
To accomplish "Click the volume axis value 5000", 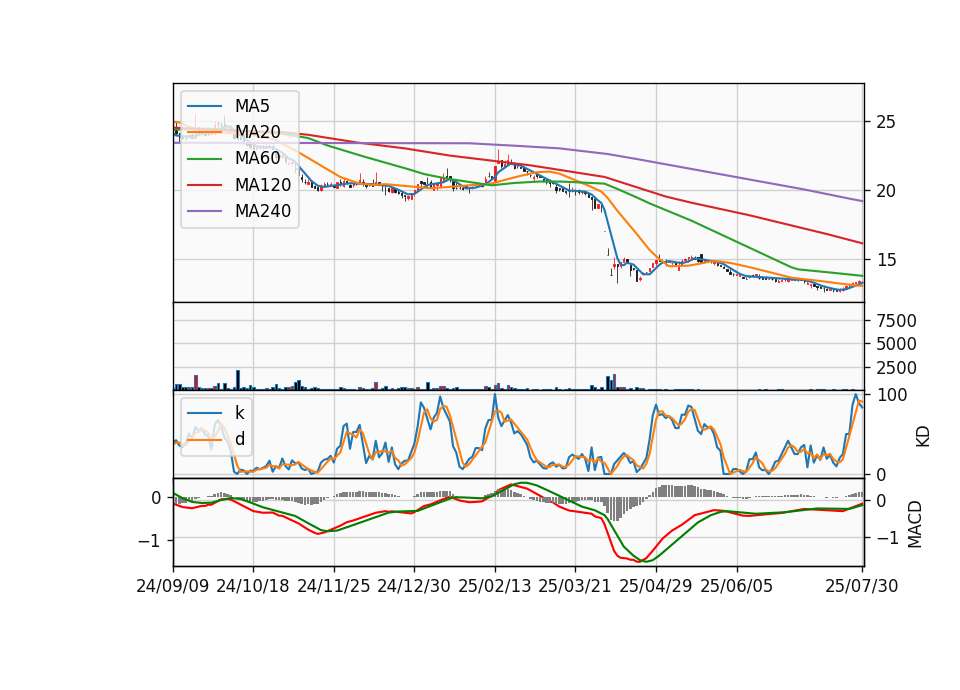I will [x=896, y=344].
